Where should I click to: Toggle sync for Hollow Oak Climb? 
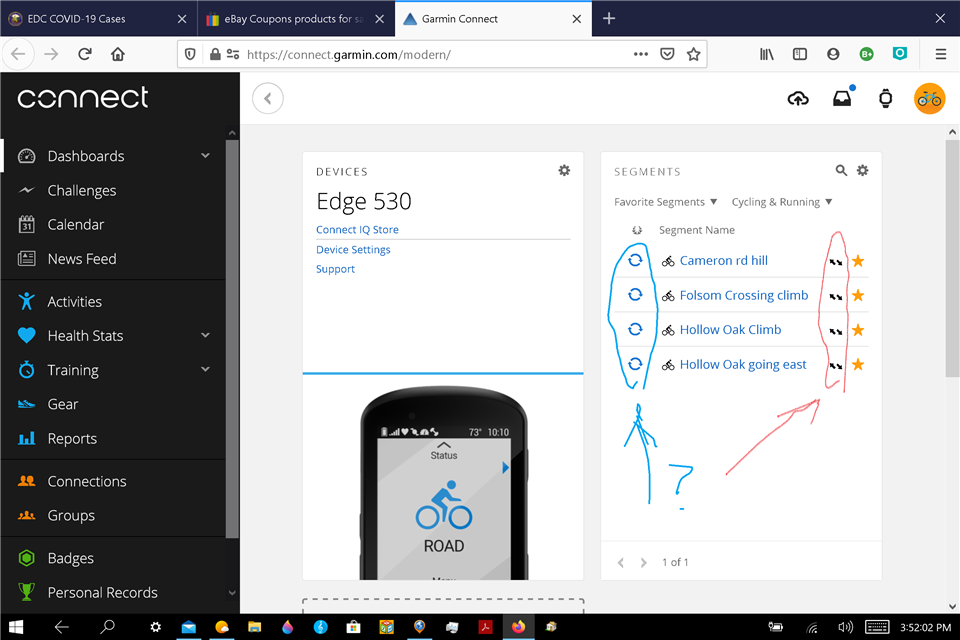click(635, 329)
